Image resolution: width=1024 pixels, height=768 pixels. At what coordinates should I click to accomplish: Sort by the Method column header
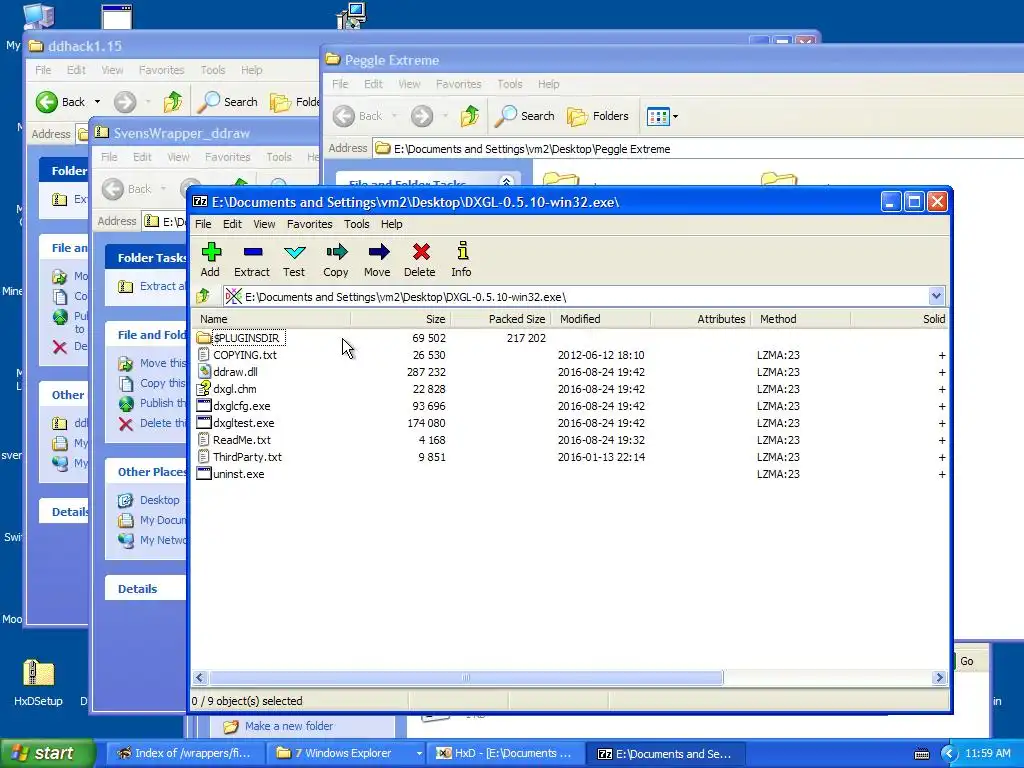coord(801,319)
